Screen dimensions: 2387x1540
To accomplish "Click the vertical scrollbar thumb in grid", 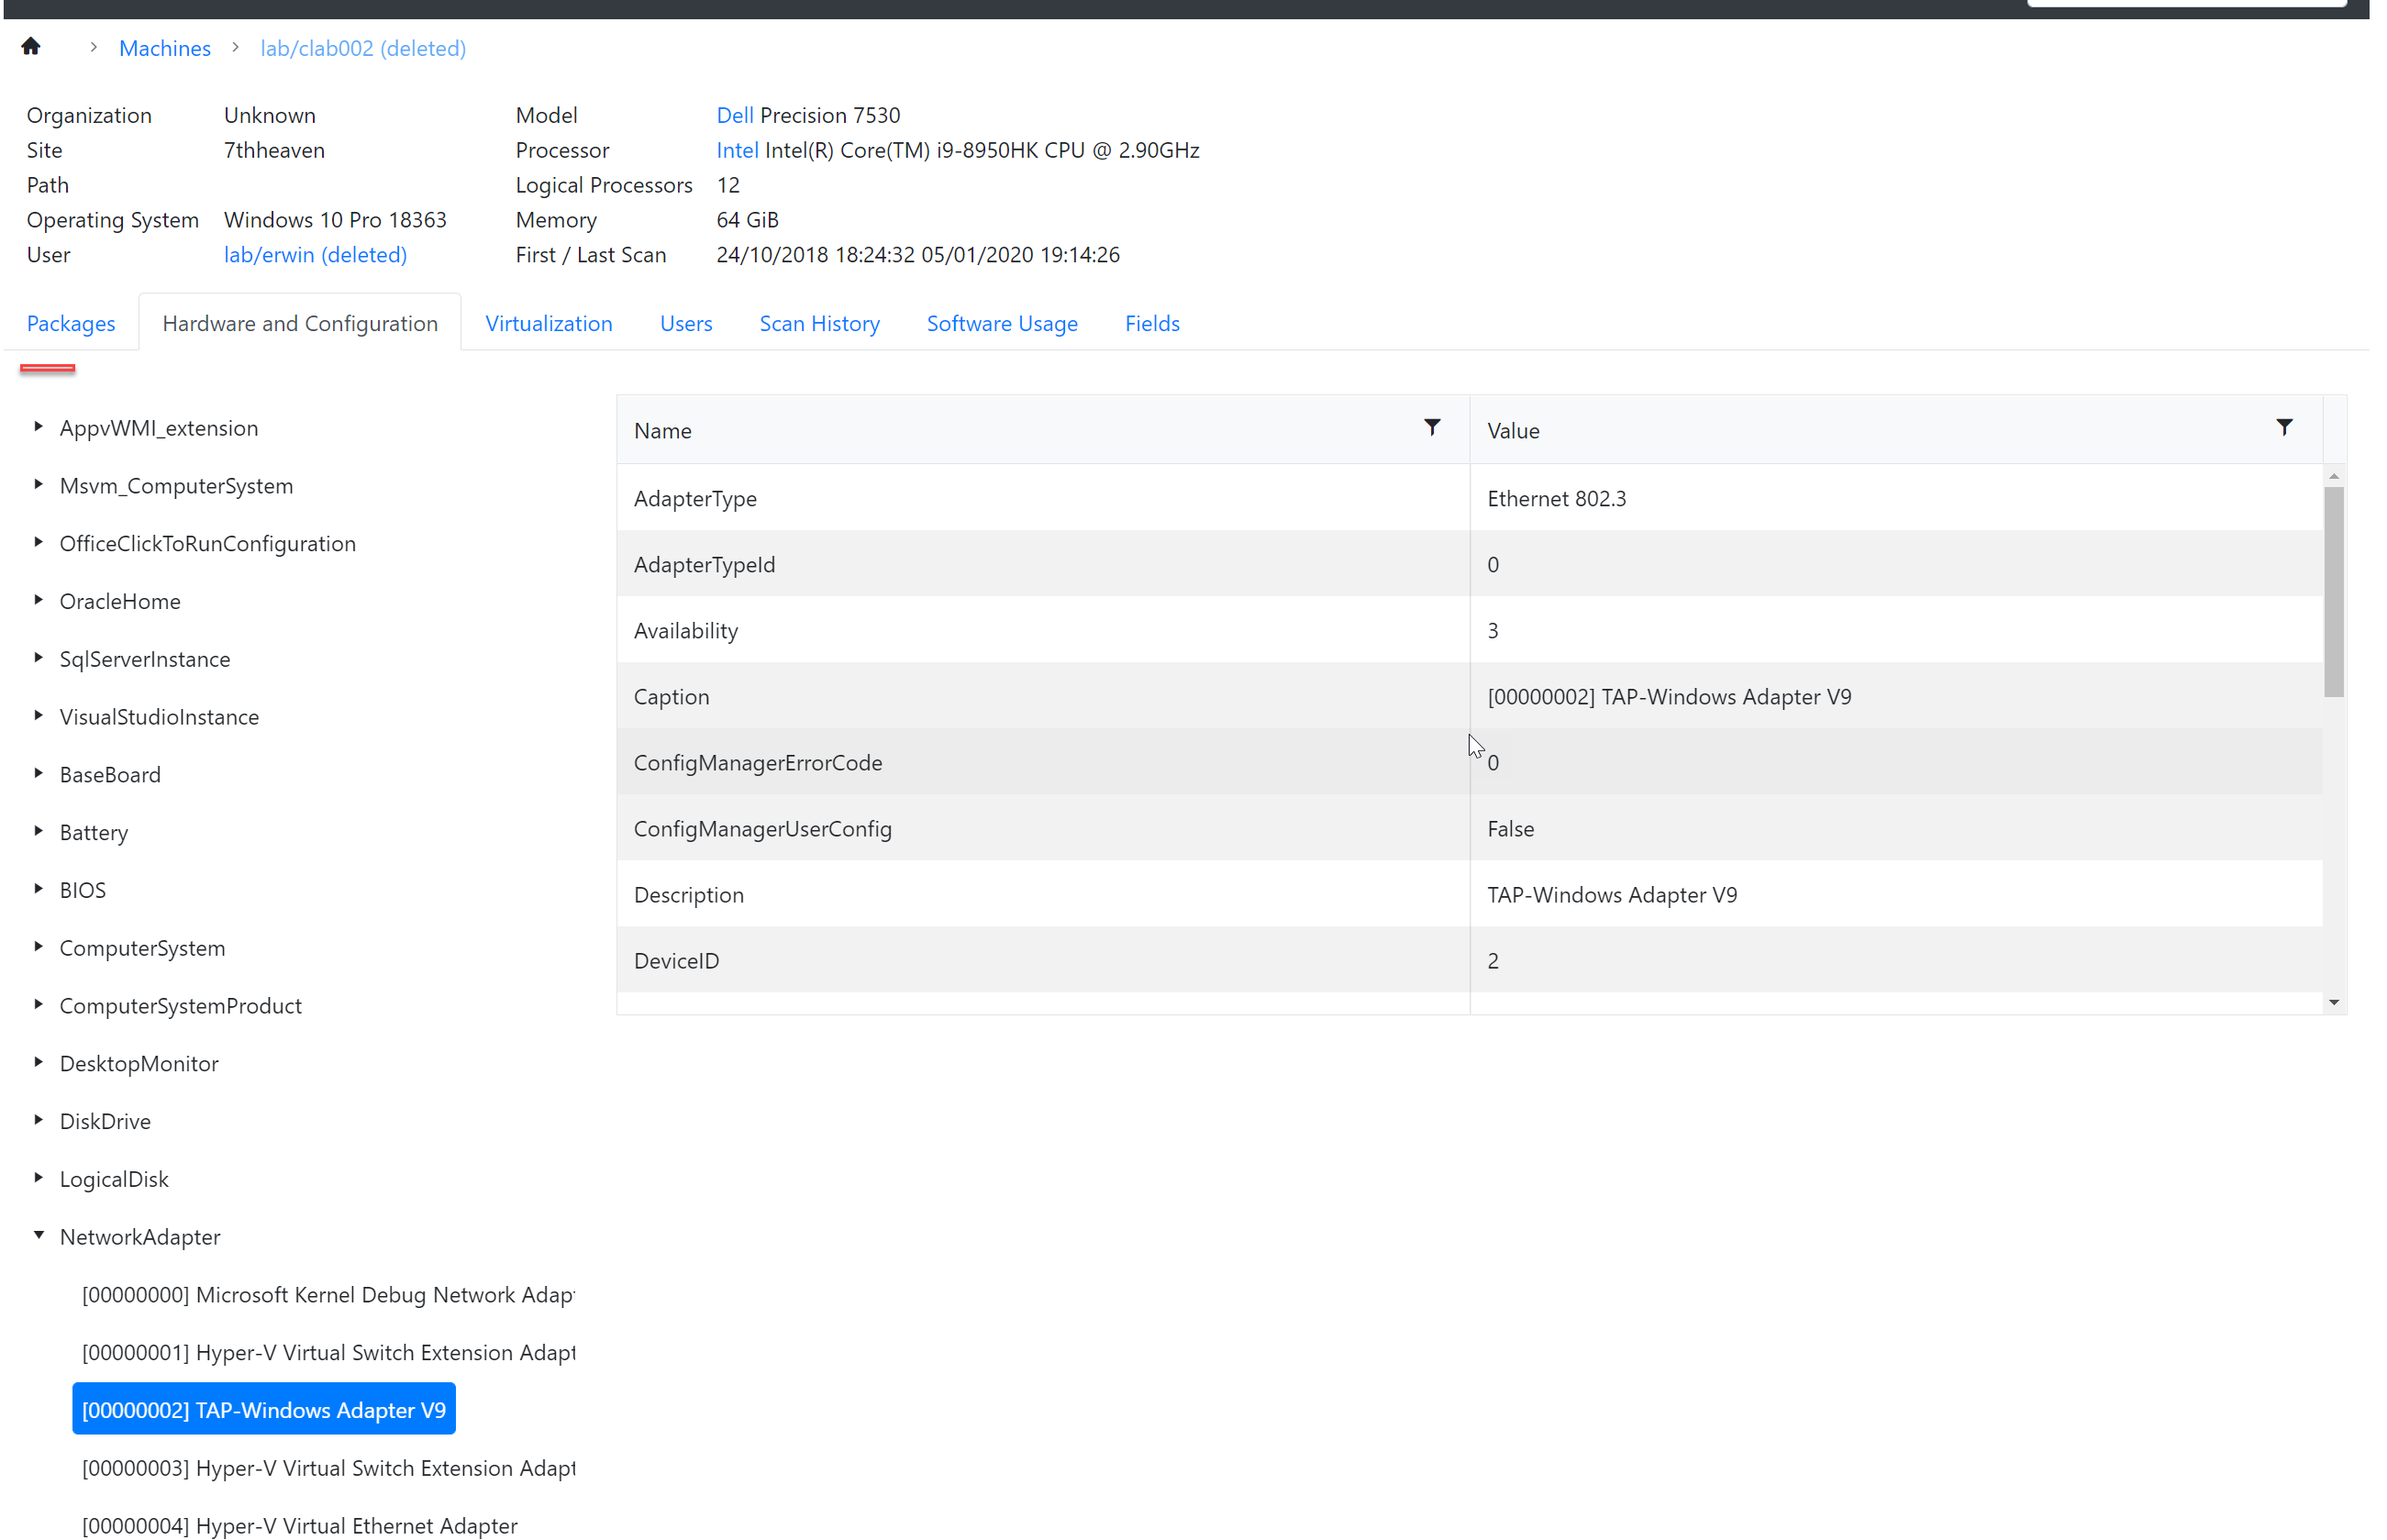I will (x=2334, y=591).
